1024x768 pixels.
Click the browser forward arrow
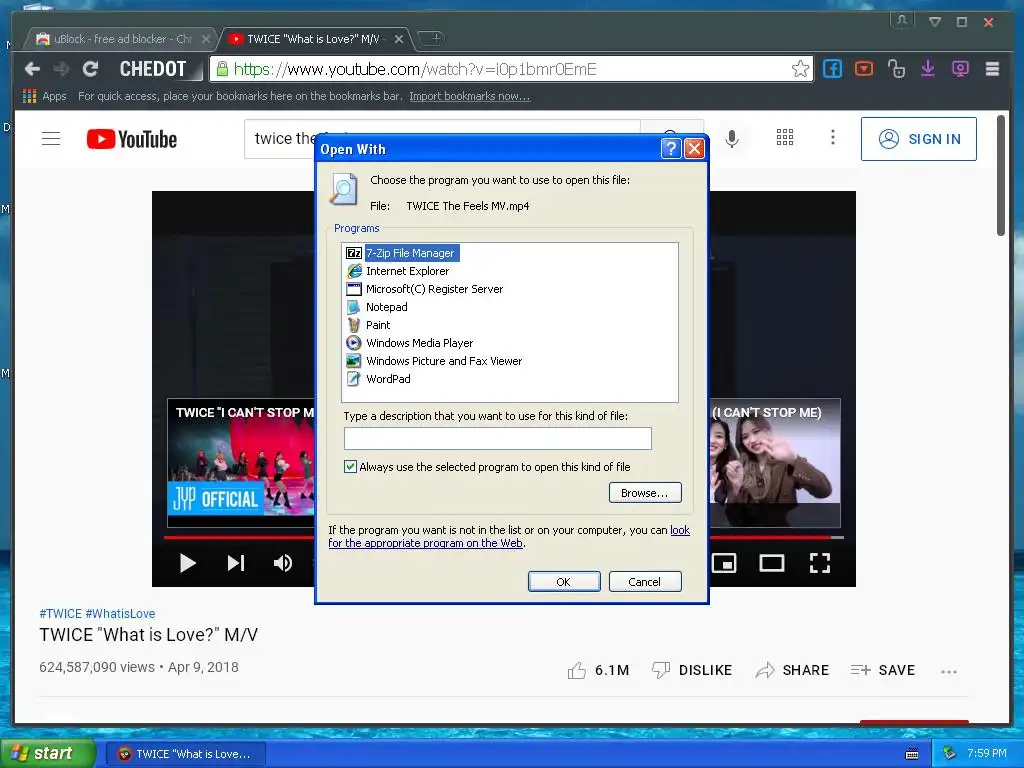pos(61,69)
